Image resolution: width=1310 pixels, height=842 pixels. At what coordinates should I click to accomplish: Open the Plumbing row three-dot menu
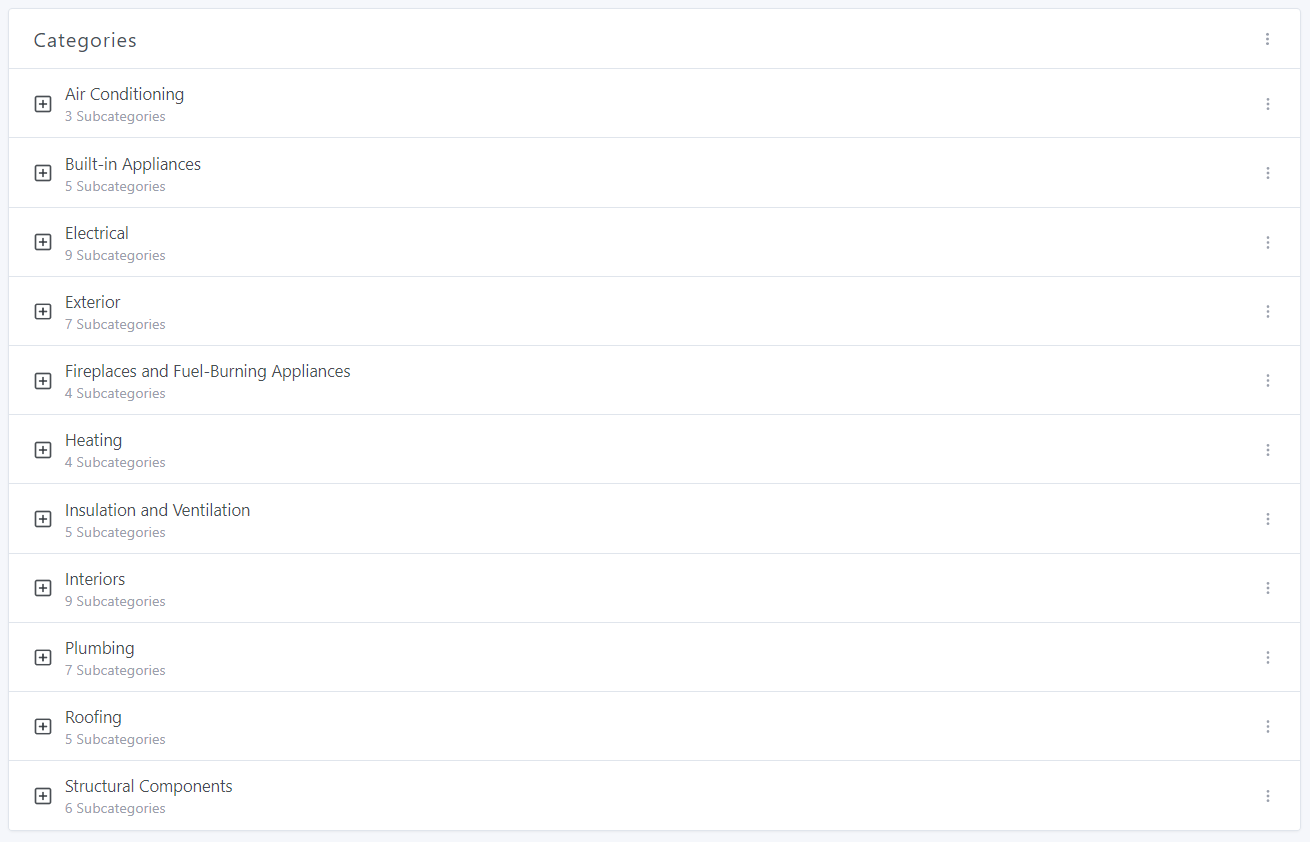click(1267, 657)
